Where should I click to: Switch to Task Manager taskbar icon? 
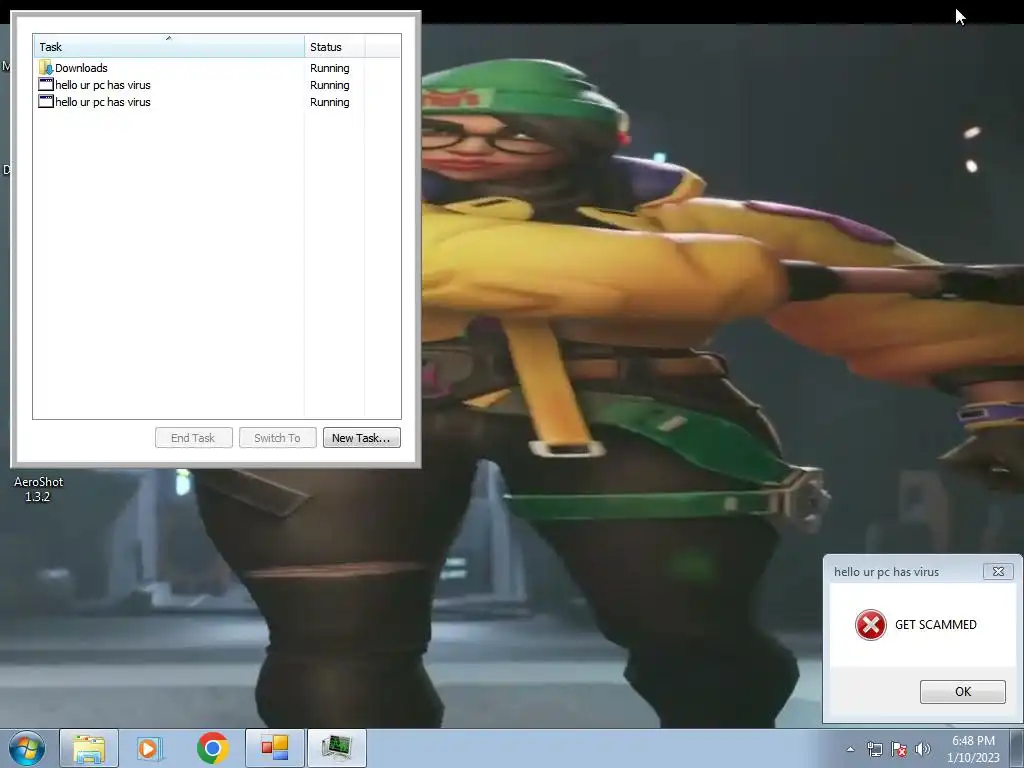click(337, 748)
